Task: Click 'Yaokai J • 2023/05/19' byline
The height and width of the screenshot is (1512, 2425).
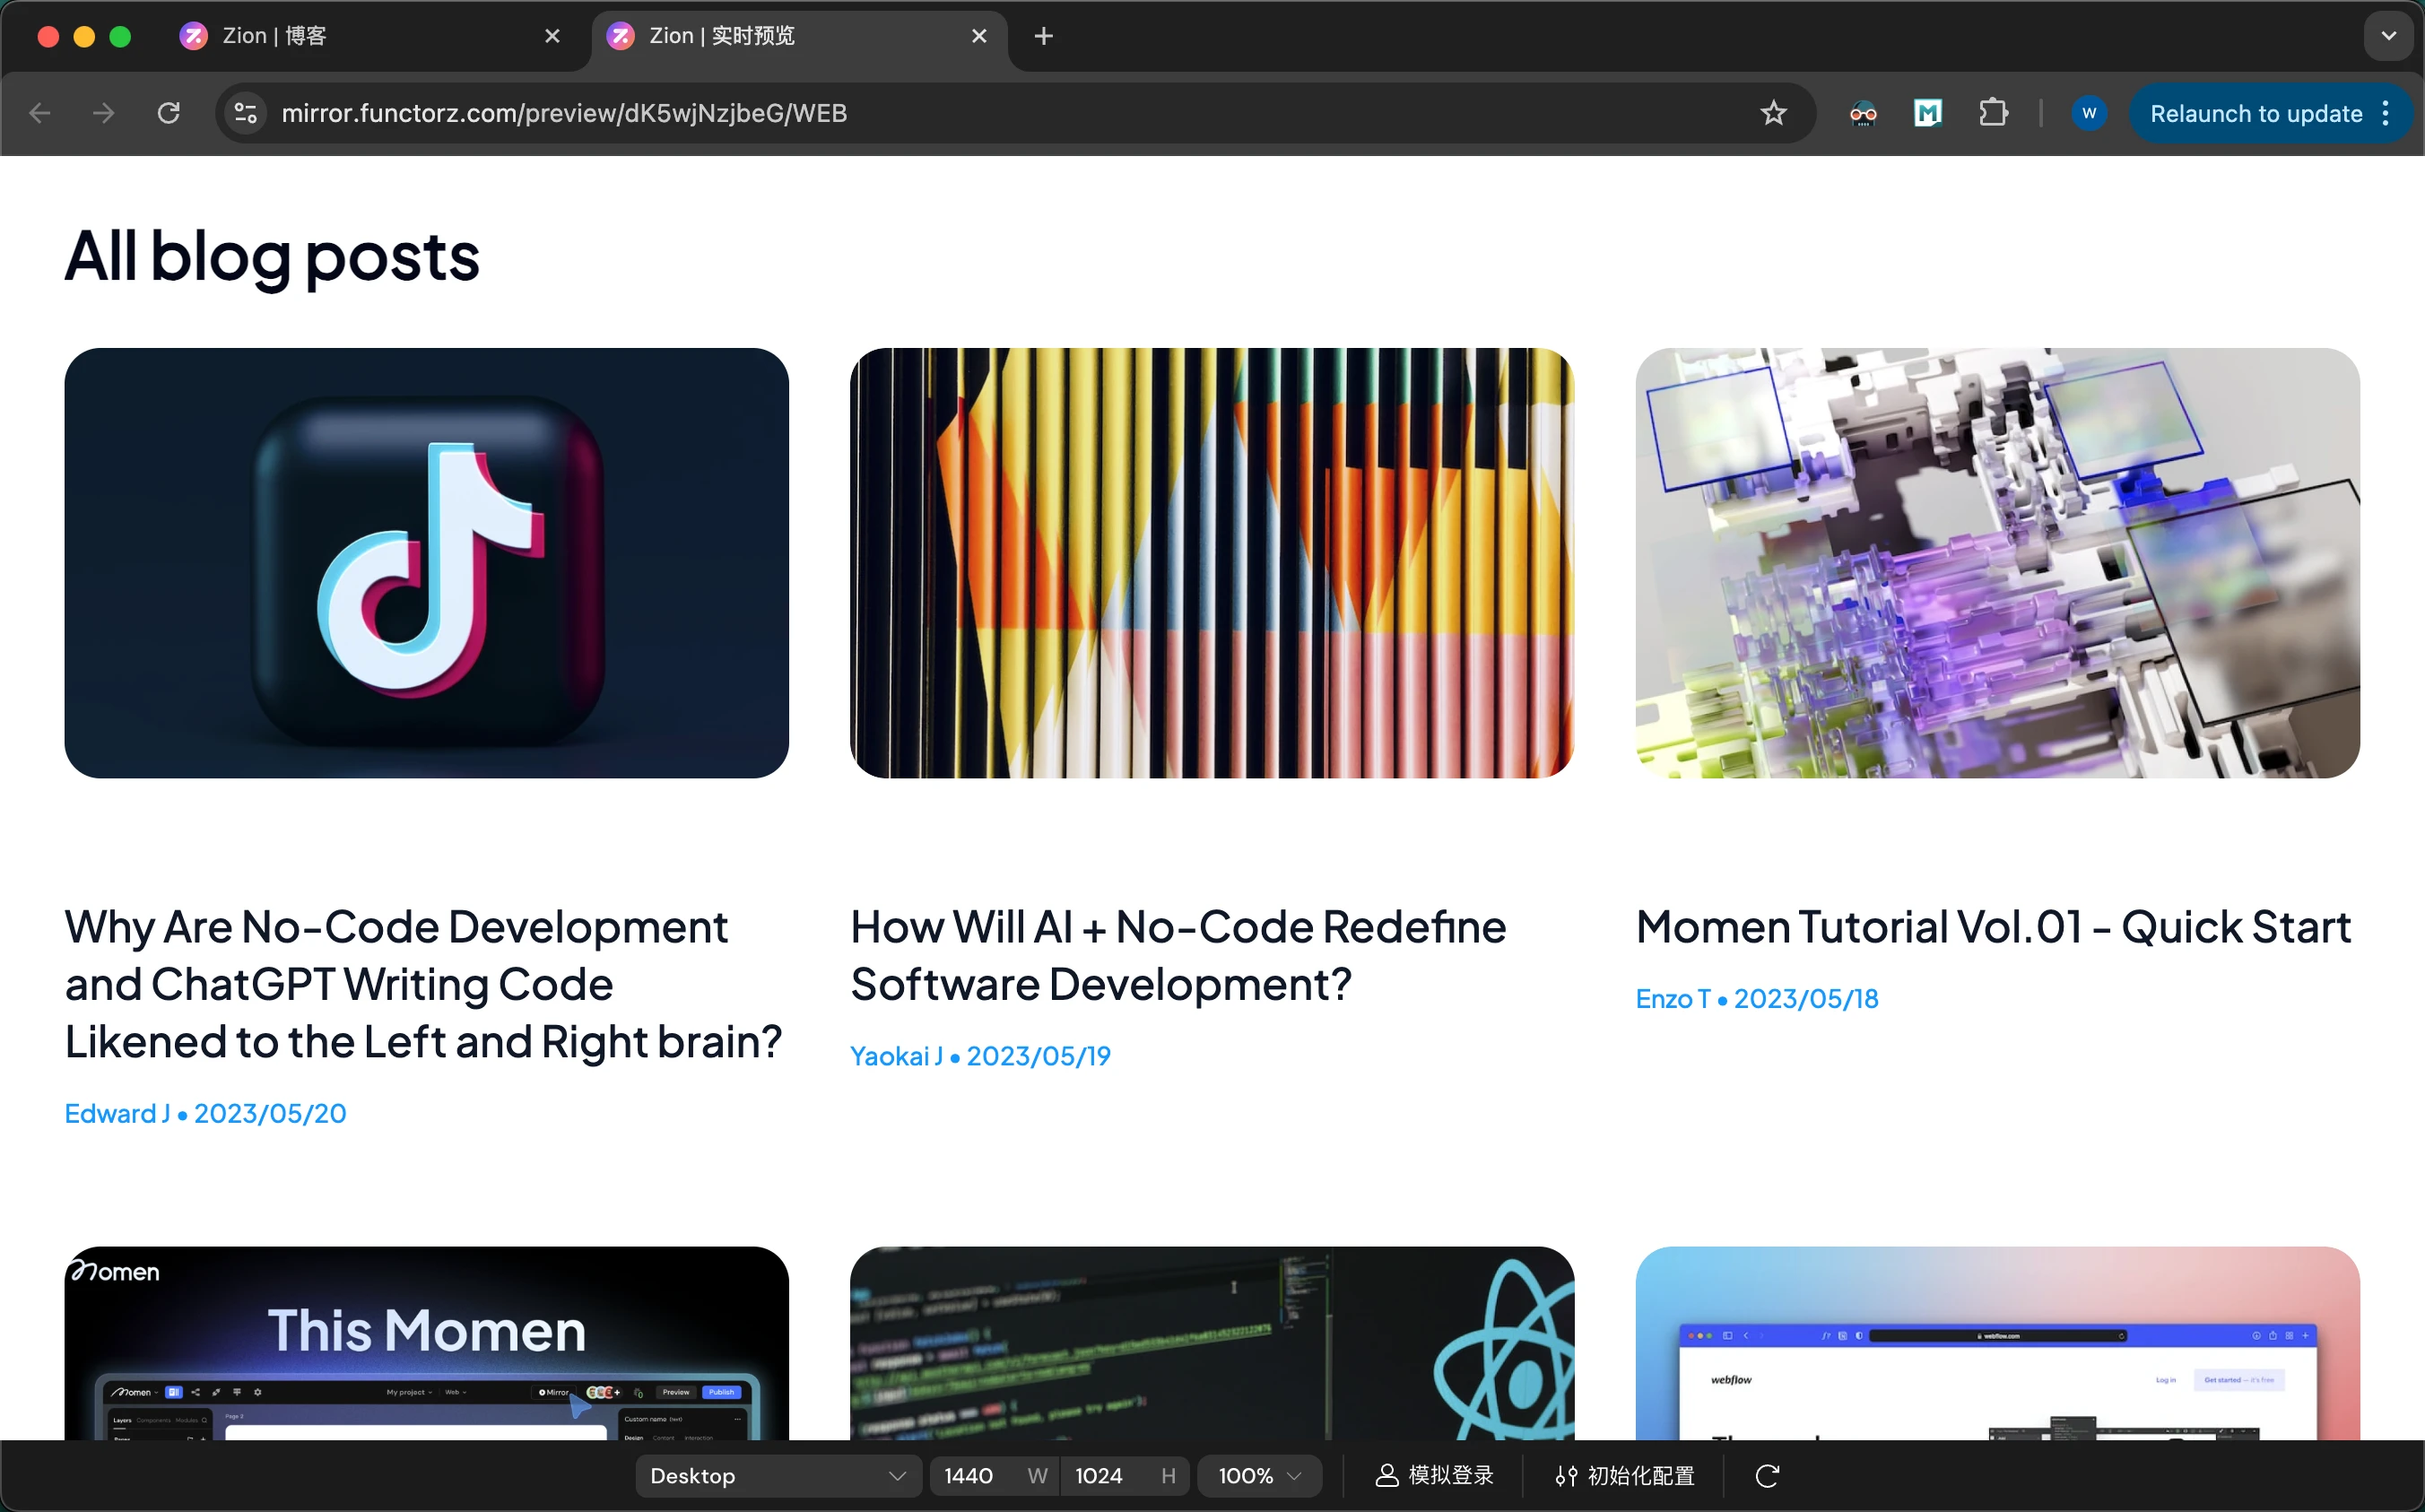Action: tap(980, 1056)
